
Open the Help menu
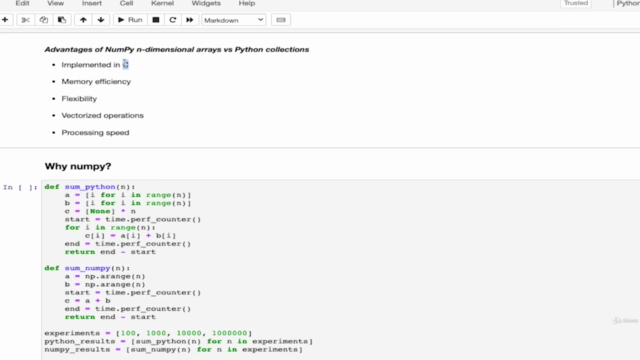[x=247, y=3]
